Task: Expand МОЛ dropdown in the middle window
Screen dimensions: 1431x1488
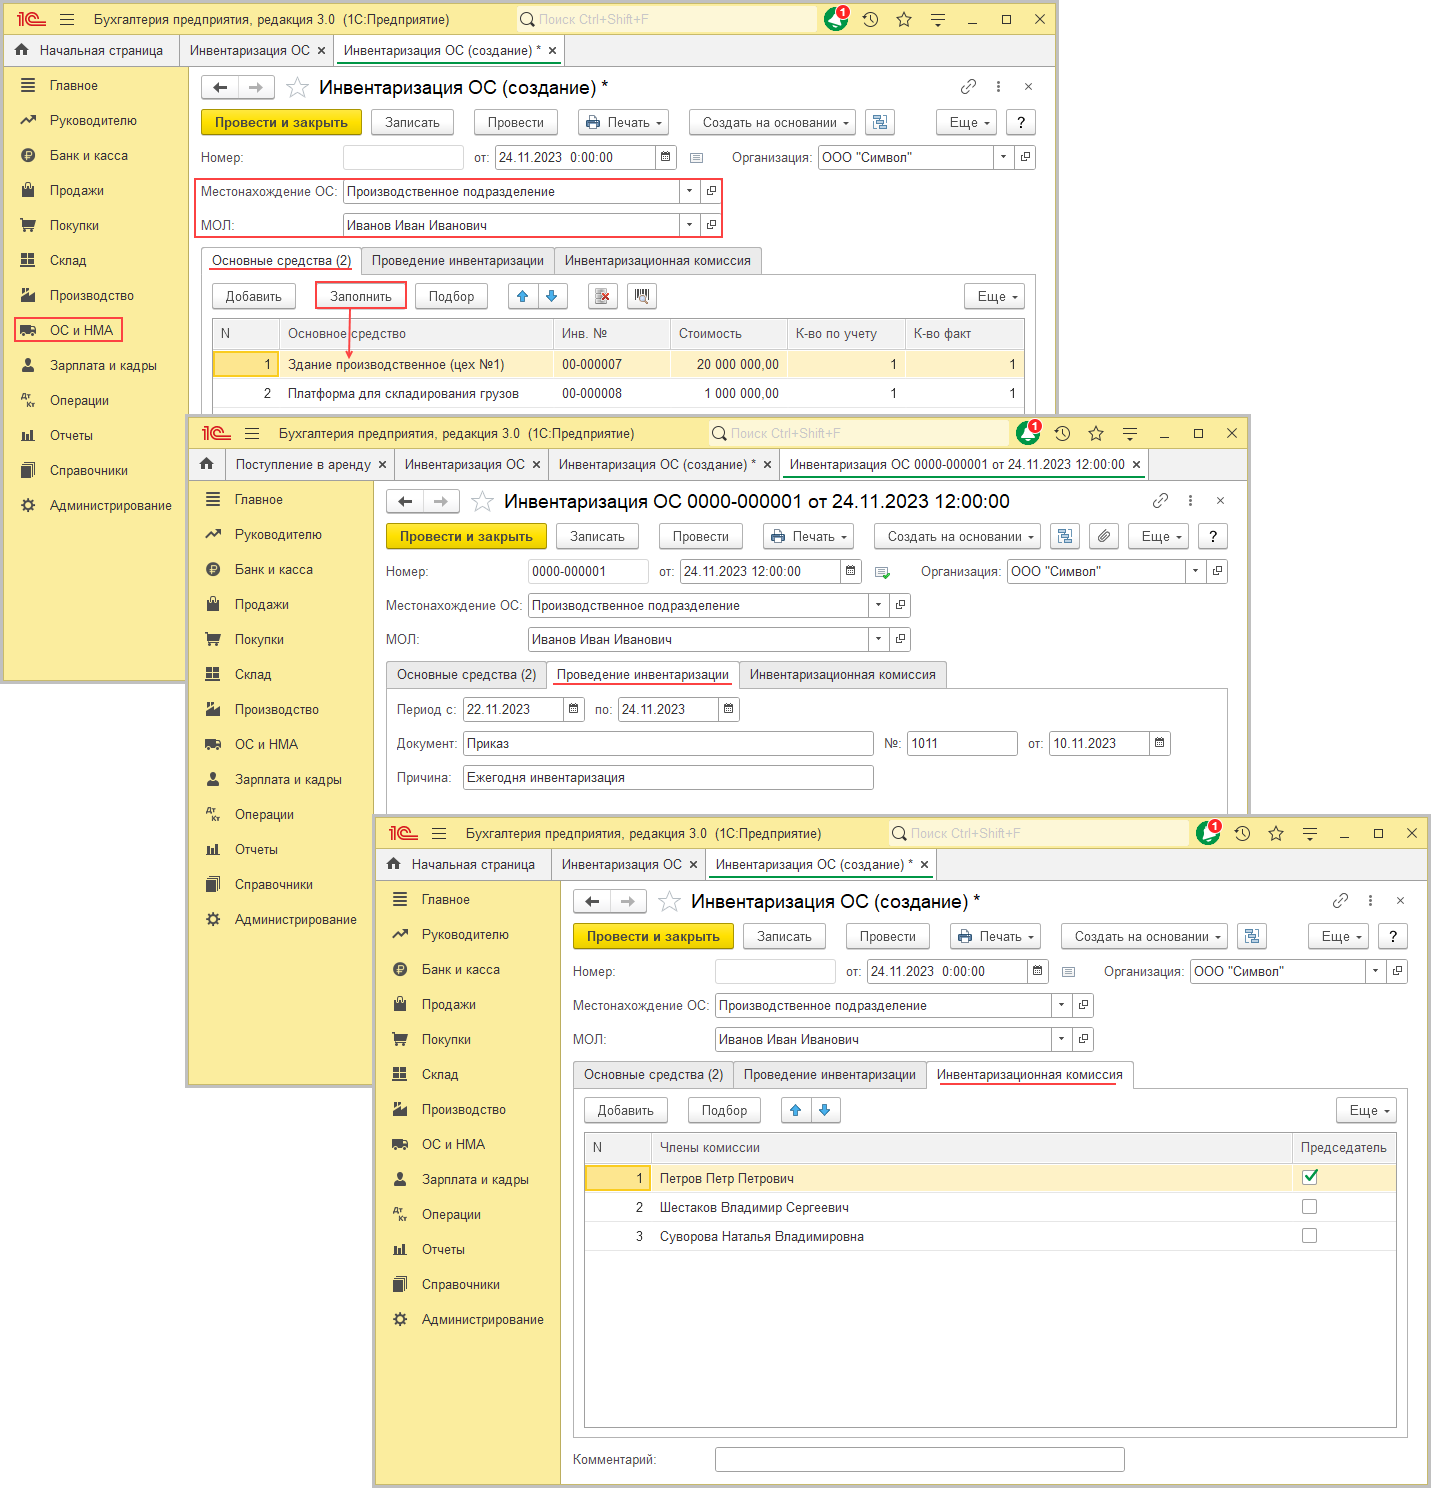Action: (878, 639)
